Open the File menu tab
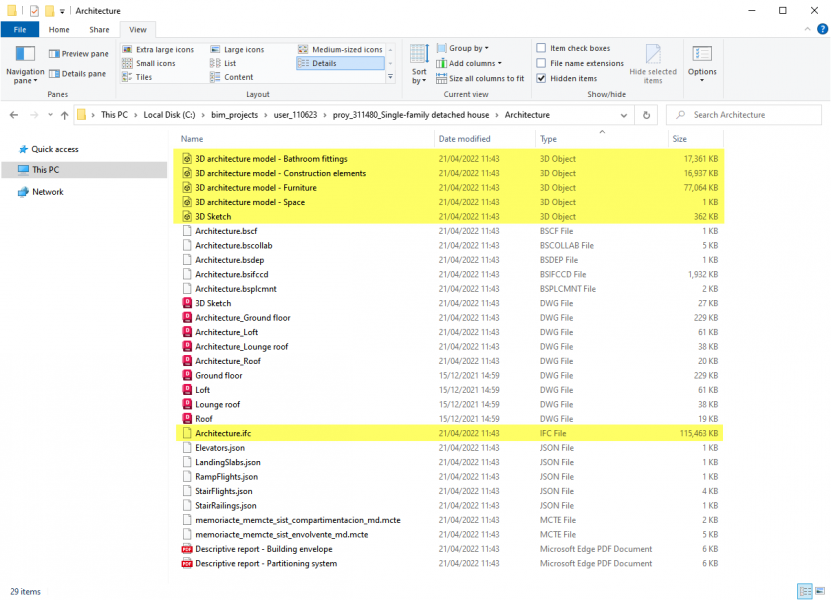The image size is (831, 600). (19, 30)
